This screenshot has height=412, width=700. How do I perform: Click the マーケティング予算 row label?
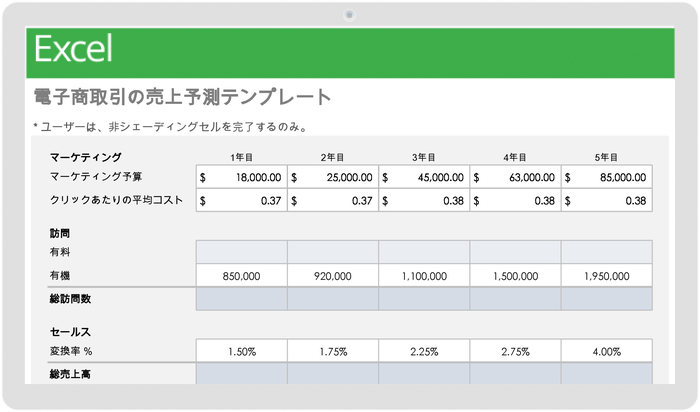[96, 177]
